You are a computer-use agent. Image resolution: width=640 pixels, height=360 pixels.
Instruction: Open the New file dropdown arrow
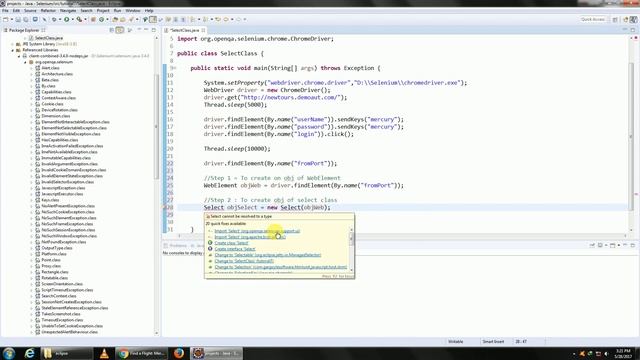point(11,19)
